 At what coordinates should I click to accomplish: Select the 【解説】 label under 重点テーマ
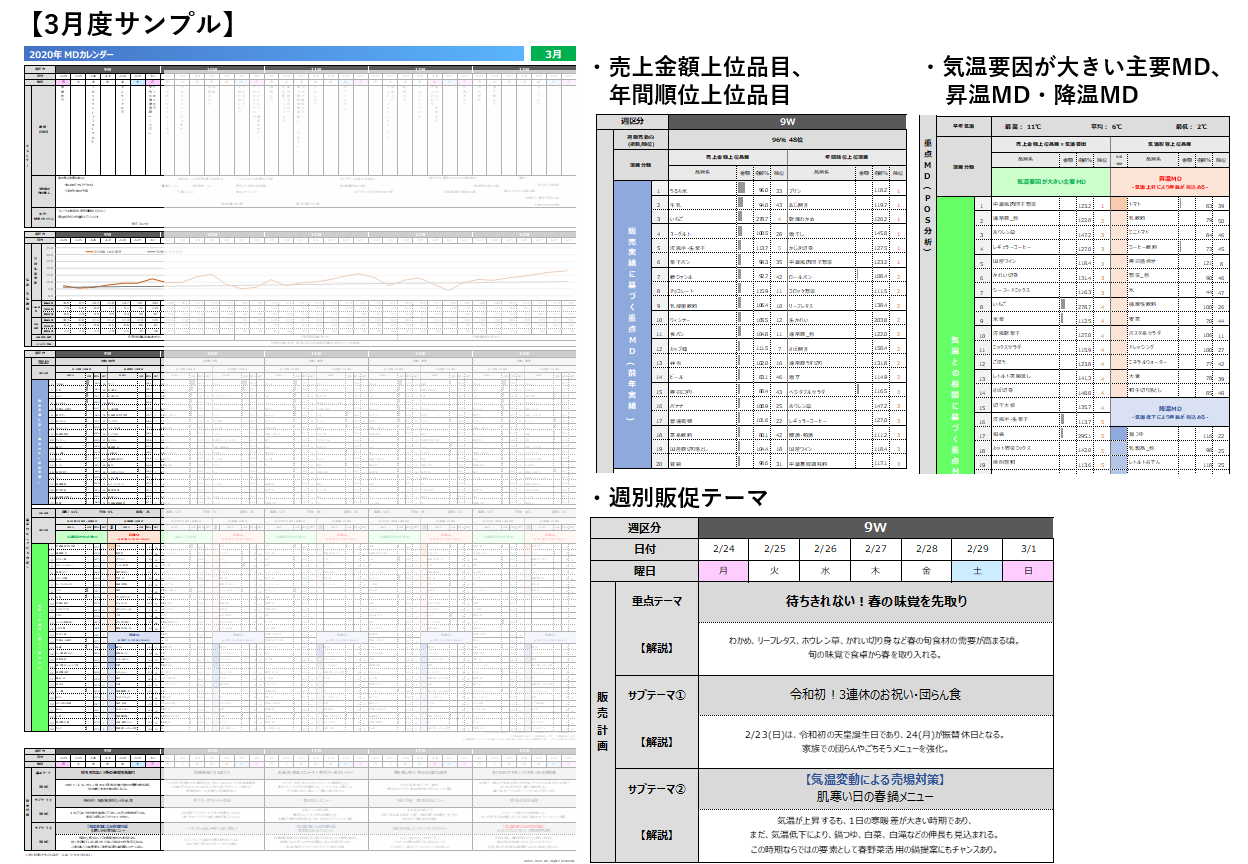tap(657, 648)
